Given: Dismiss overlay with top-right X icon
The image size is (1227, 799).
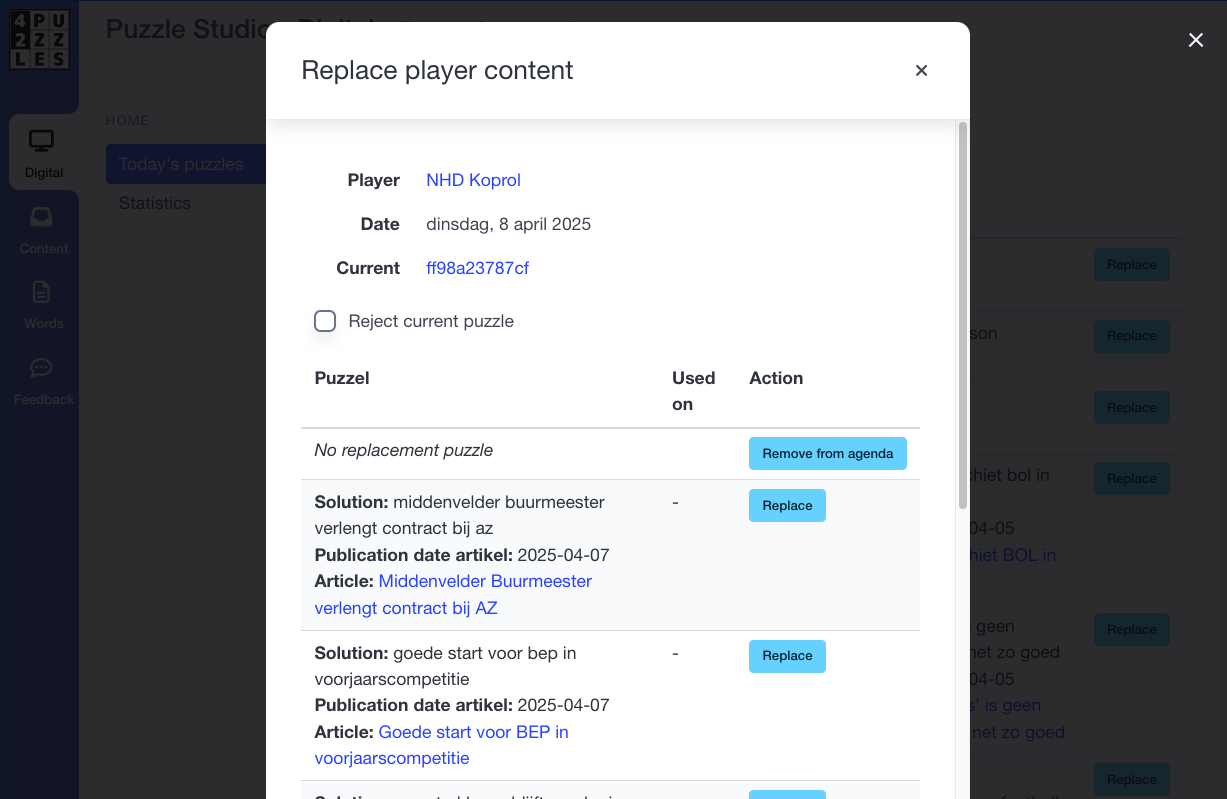Looking at the screenshot, I should [x=1195, y=40].
